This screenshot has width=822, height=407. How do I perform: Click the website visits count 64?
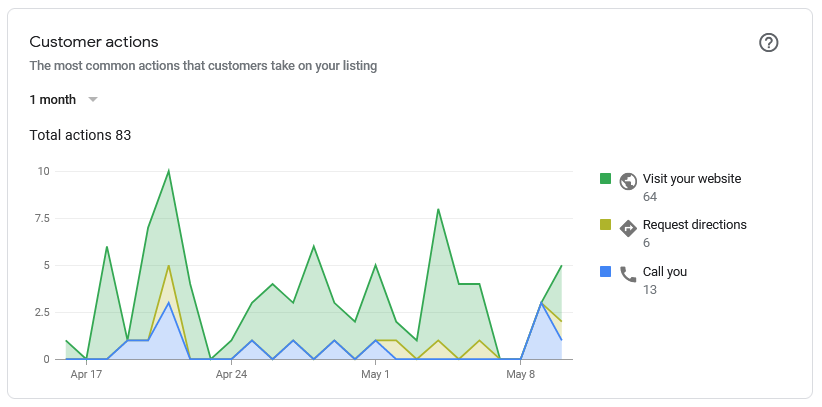click(650, 197)
